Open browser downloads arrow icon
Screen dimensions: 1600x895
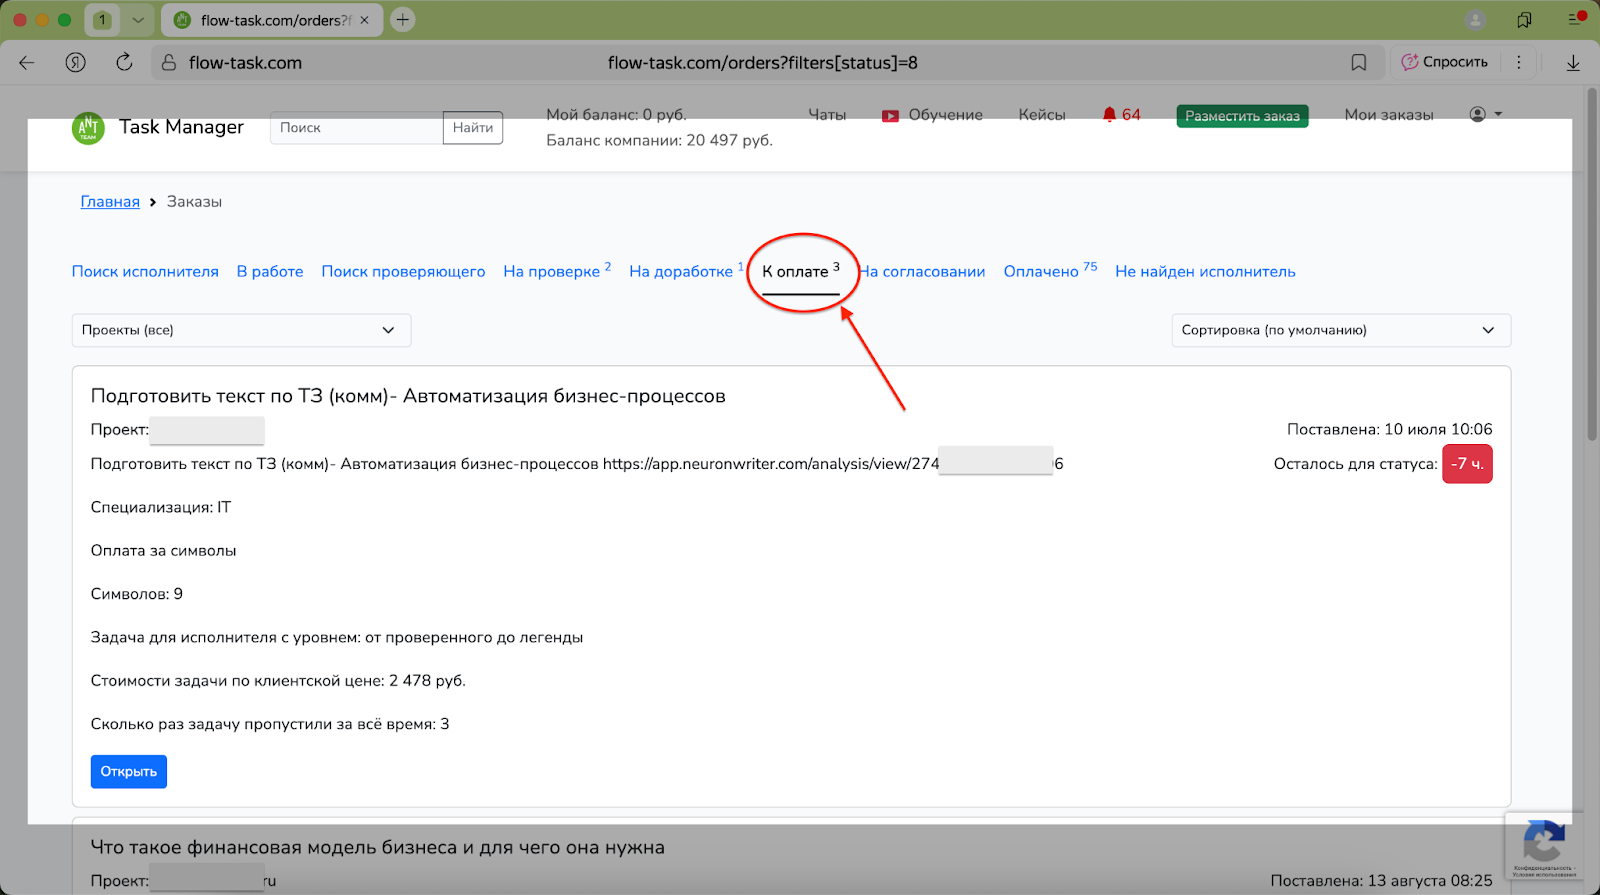(x=1572, y=62)
